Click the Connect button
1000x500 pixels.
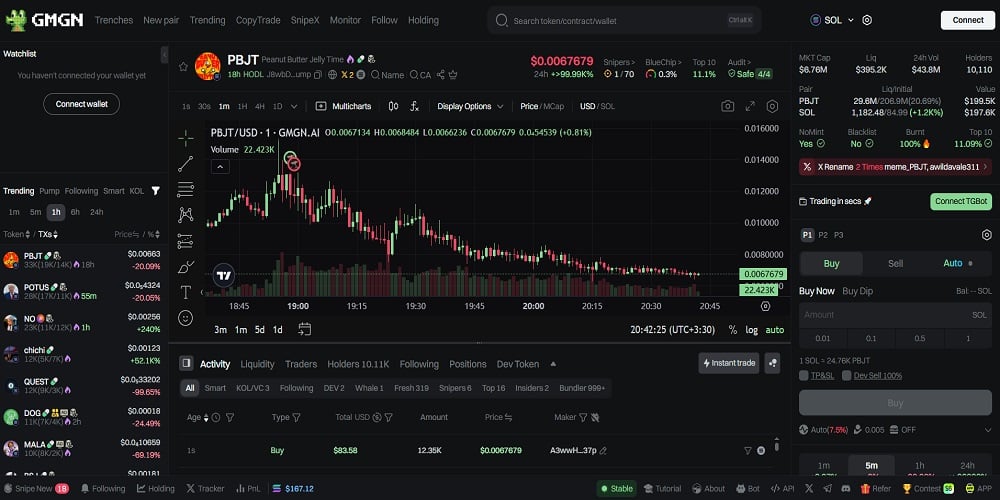(x=967, y=20)
